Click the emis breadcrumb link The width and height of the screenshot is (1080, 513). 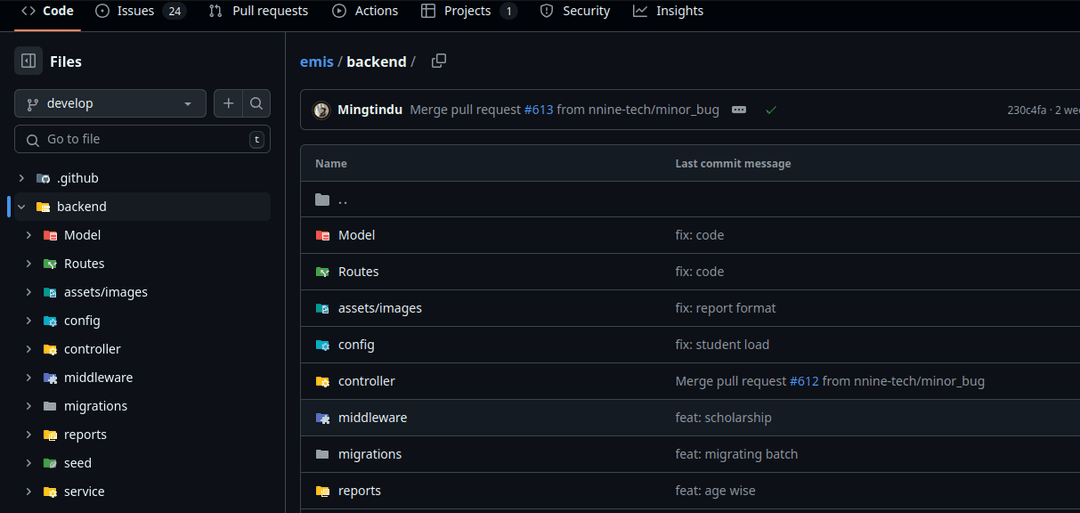316,62
